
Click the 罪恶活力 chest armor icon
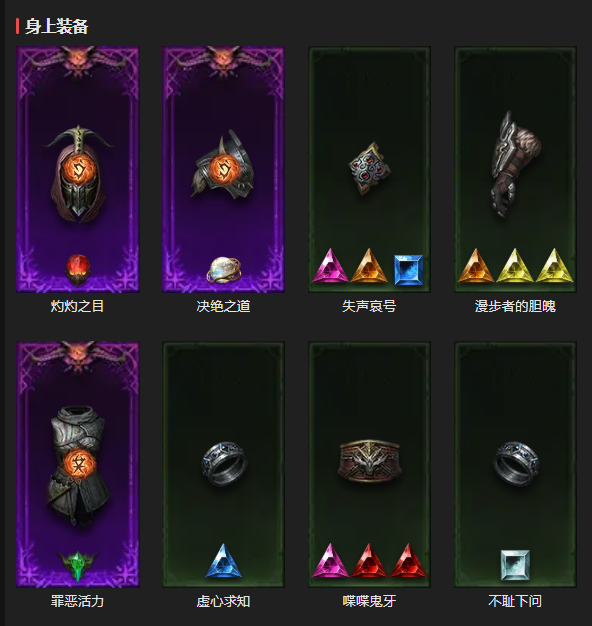coord(78,466)
